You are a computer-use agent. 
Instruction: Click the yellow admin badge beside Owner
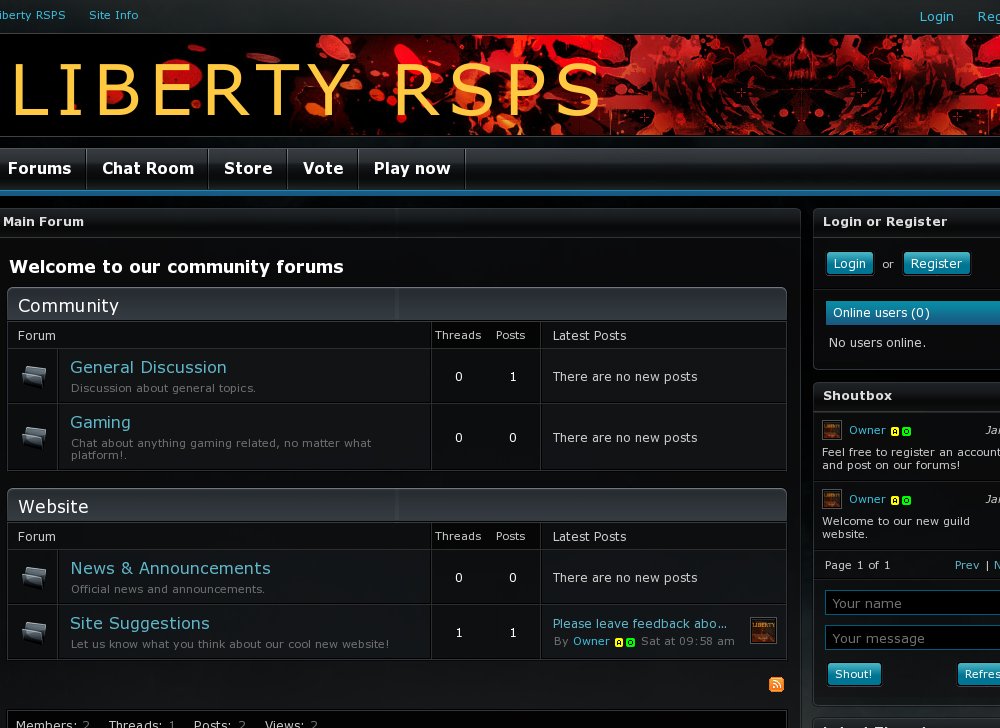click(x=895, y=430)
